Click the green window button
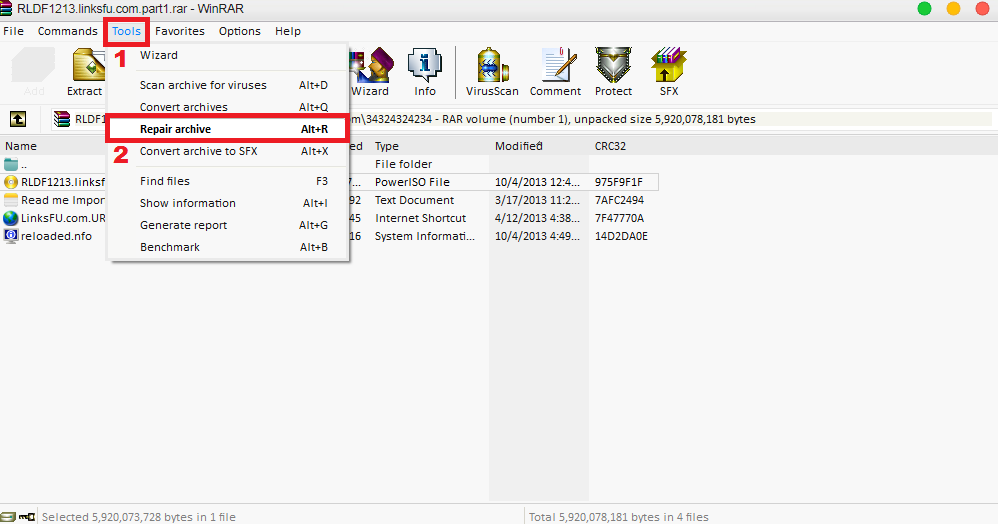This screenshot has width=998, height=524. [x=924, y=8]
